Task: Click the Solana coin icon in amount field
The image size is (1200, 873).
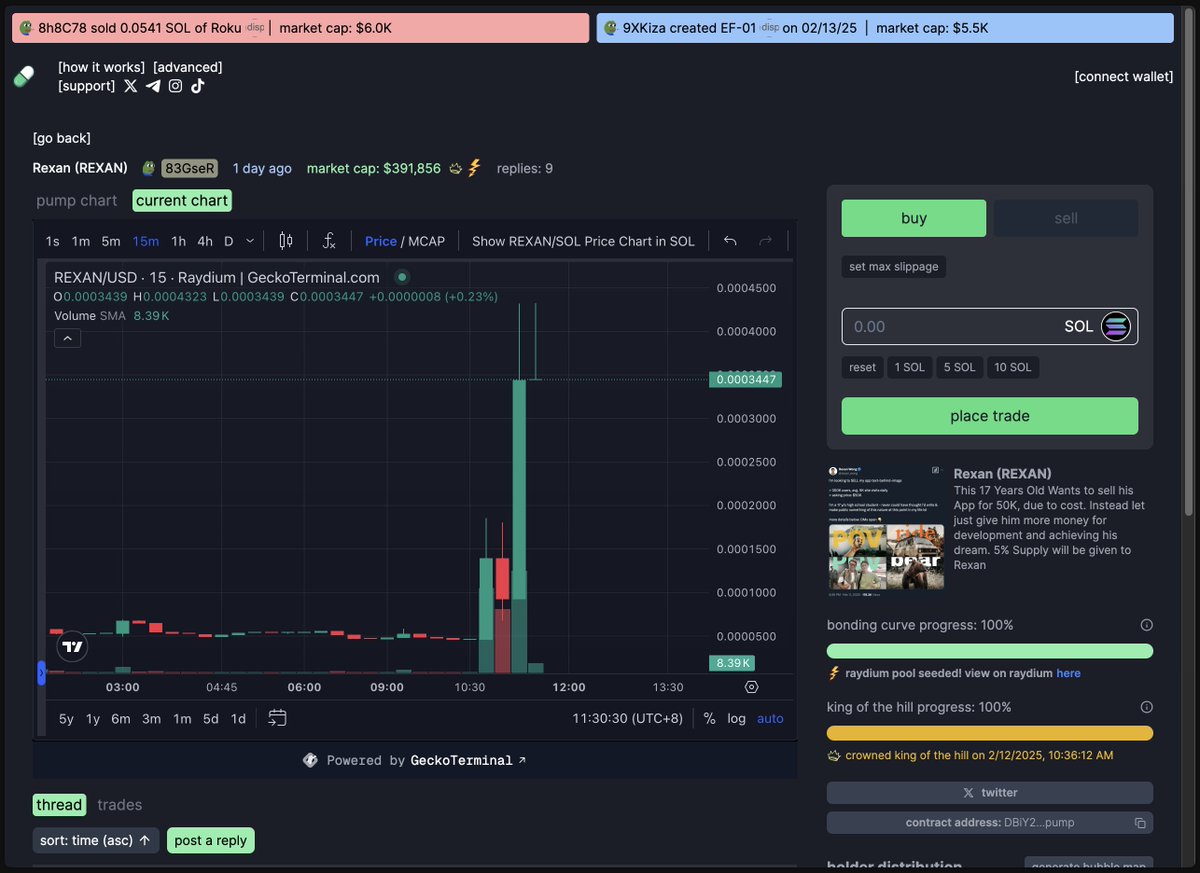Action: click(x=1115, y=326)
